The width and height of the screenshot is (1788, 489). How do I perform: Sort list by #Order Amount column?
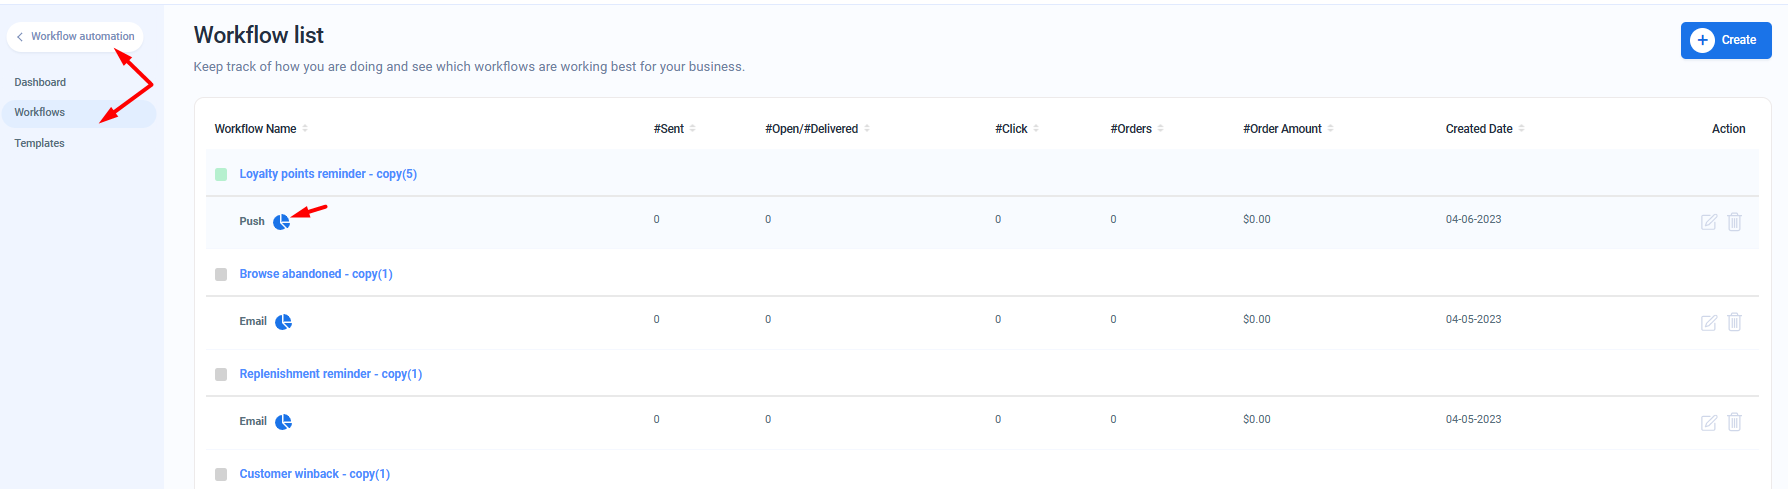pos(1330,129)
